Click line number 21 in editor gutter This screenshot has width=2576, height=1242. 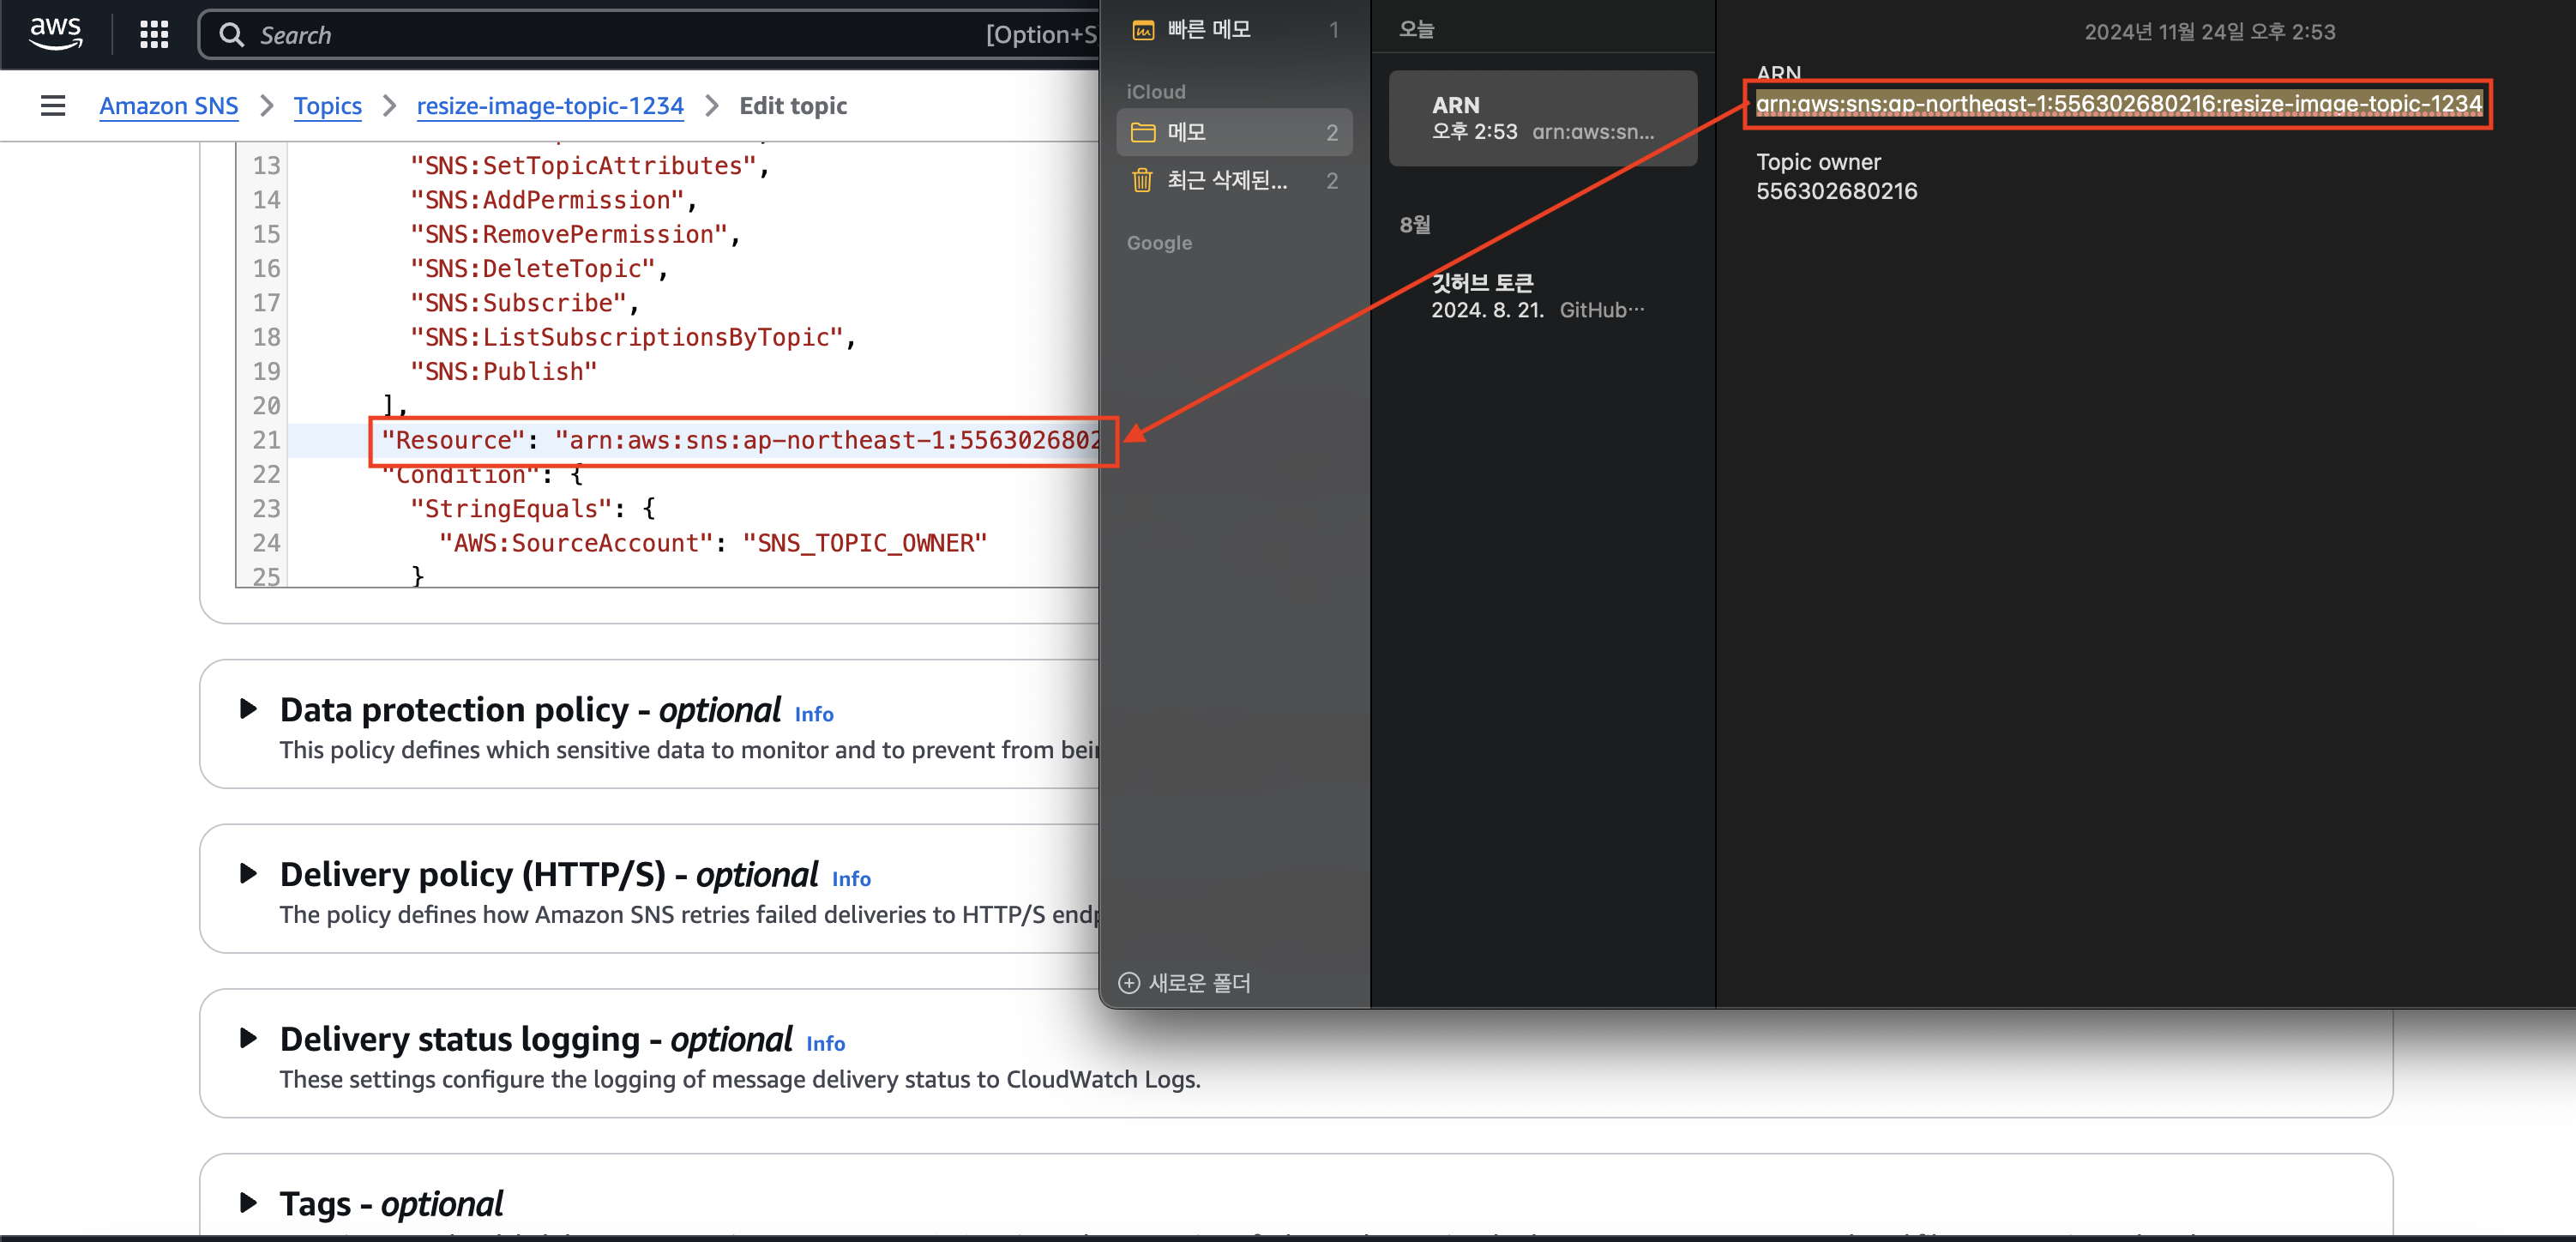(x=266, y=441)
